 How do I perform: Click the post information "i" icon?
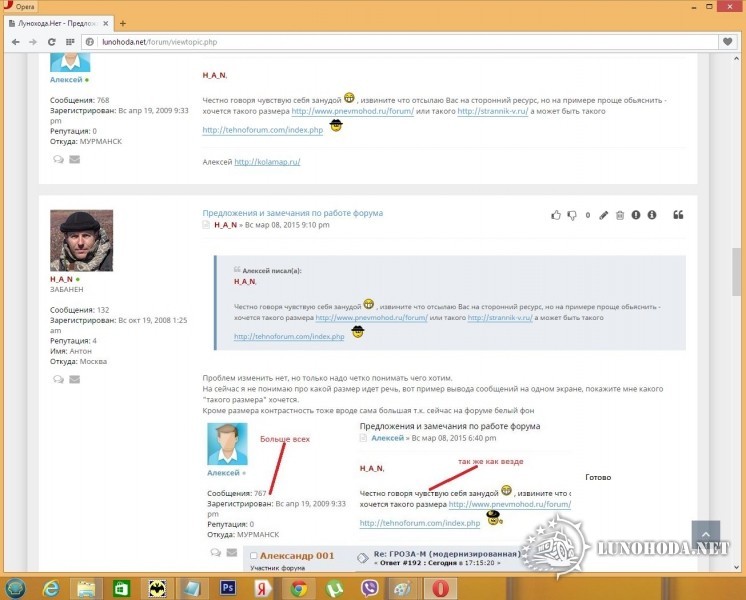click(x=652, y=215)
